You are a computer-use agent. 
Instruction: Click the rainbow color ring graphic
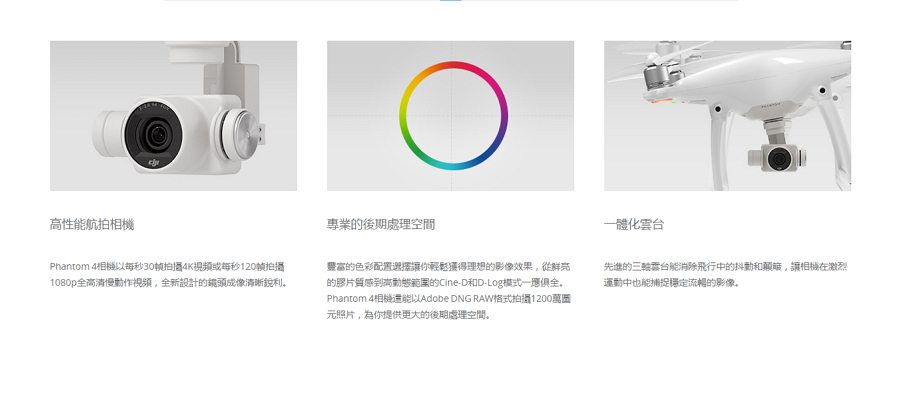point(453,116)
